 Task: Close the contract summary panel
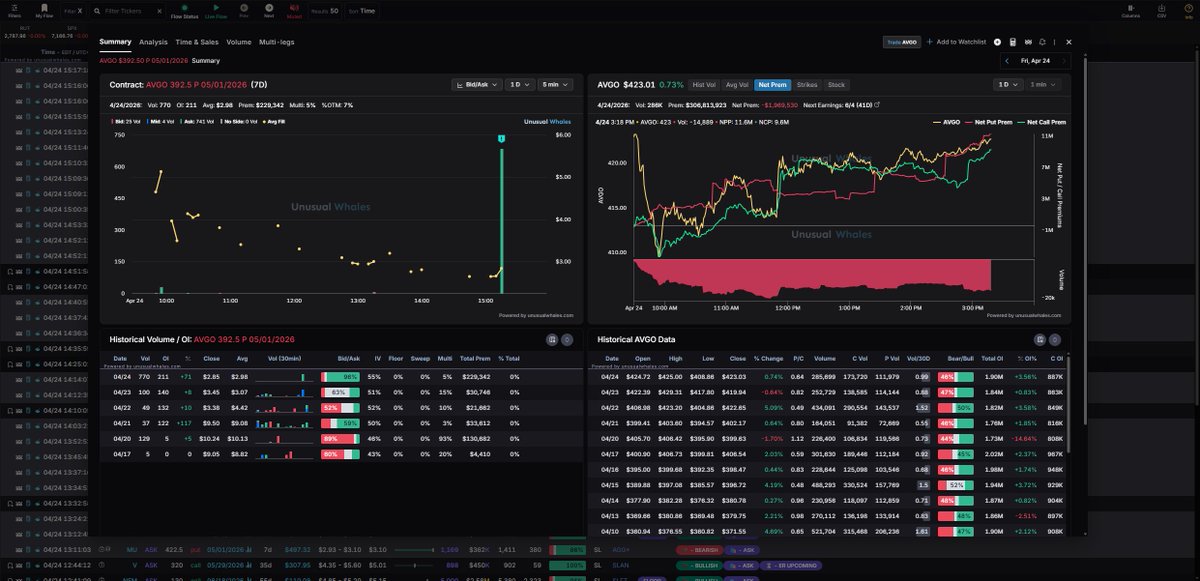click(x=1068, y=42)
